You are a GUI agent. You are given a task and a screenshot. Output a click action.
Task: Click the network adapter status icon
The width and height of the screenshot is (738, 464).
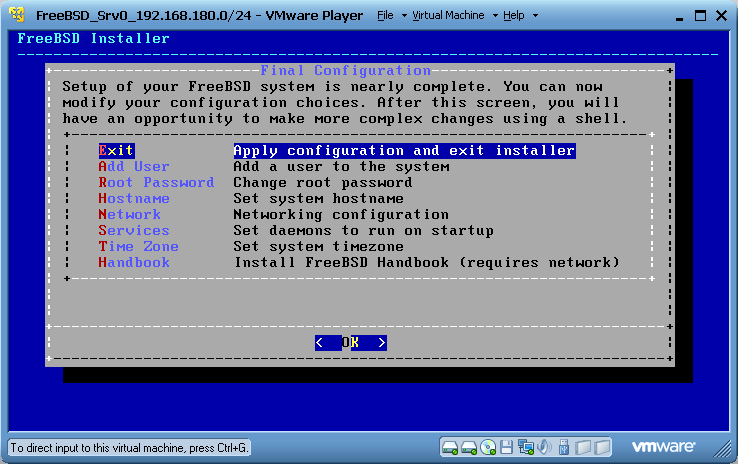[x=526, y=447]
